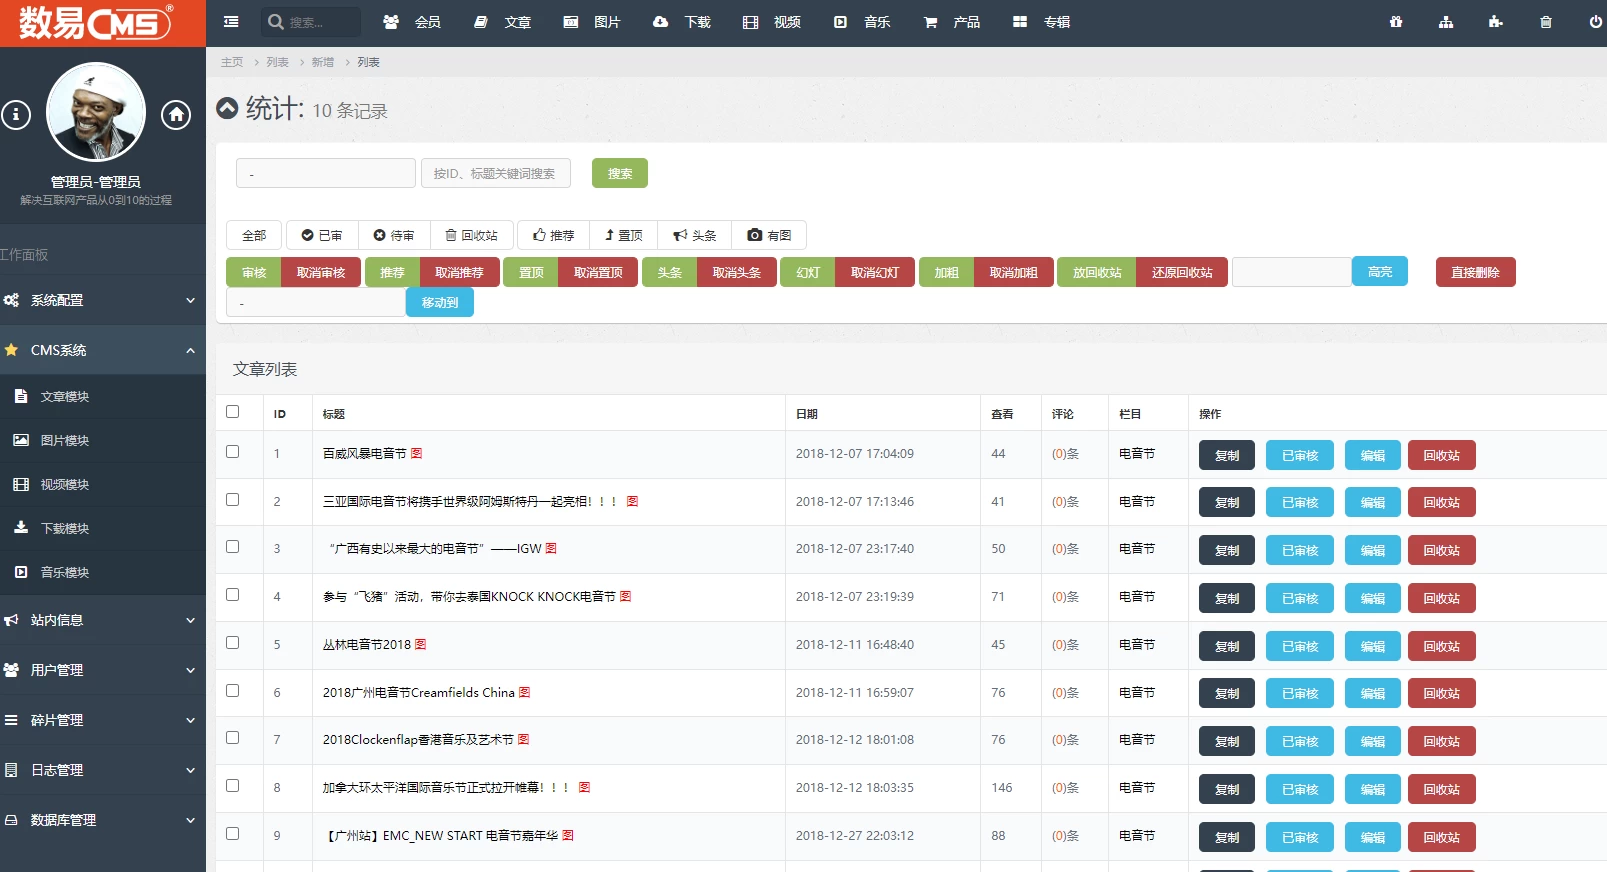Collapse the 统计 panel chevron icon
Screen dimensions: 1607x872
point(228,108)
